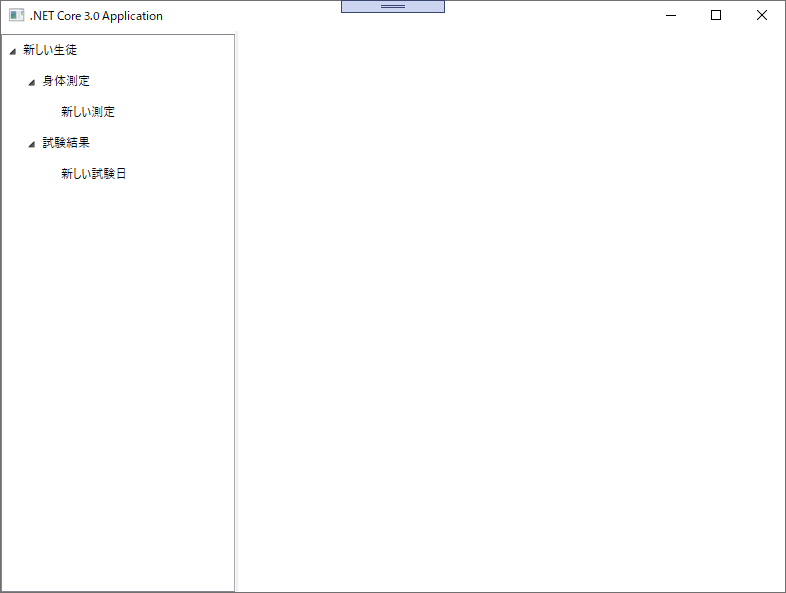Collapse the 新しい生徒 tree node arrow
Screen dimensions: 786x593
click(x=13, y=51)
